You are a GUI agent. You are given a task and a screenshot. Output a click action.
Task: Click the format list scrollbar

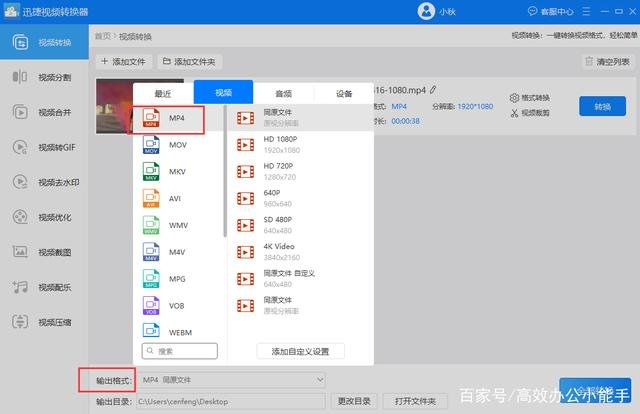(225, 170)
